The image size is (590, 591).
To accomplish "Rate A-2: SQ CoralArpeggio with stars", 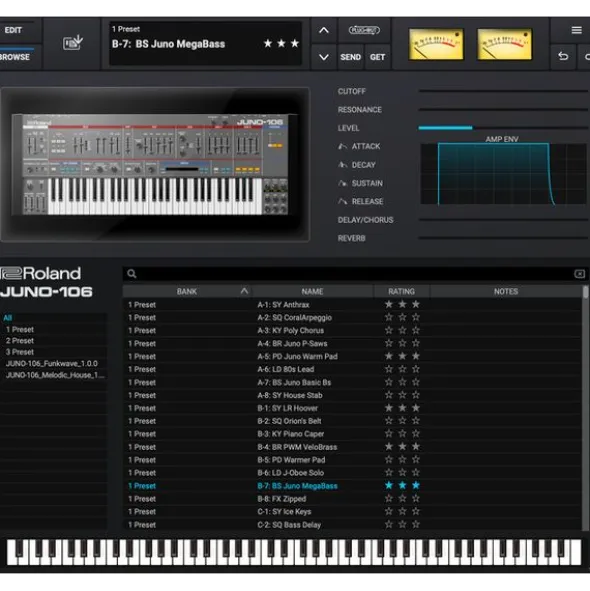I will pos(402,317).
